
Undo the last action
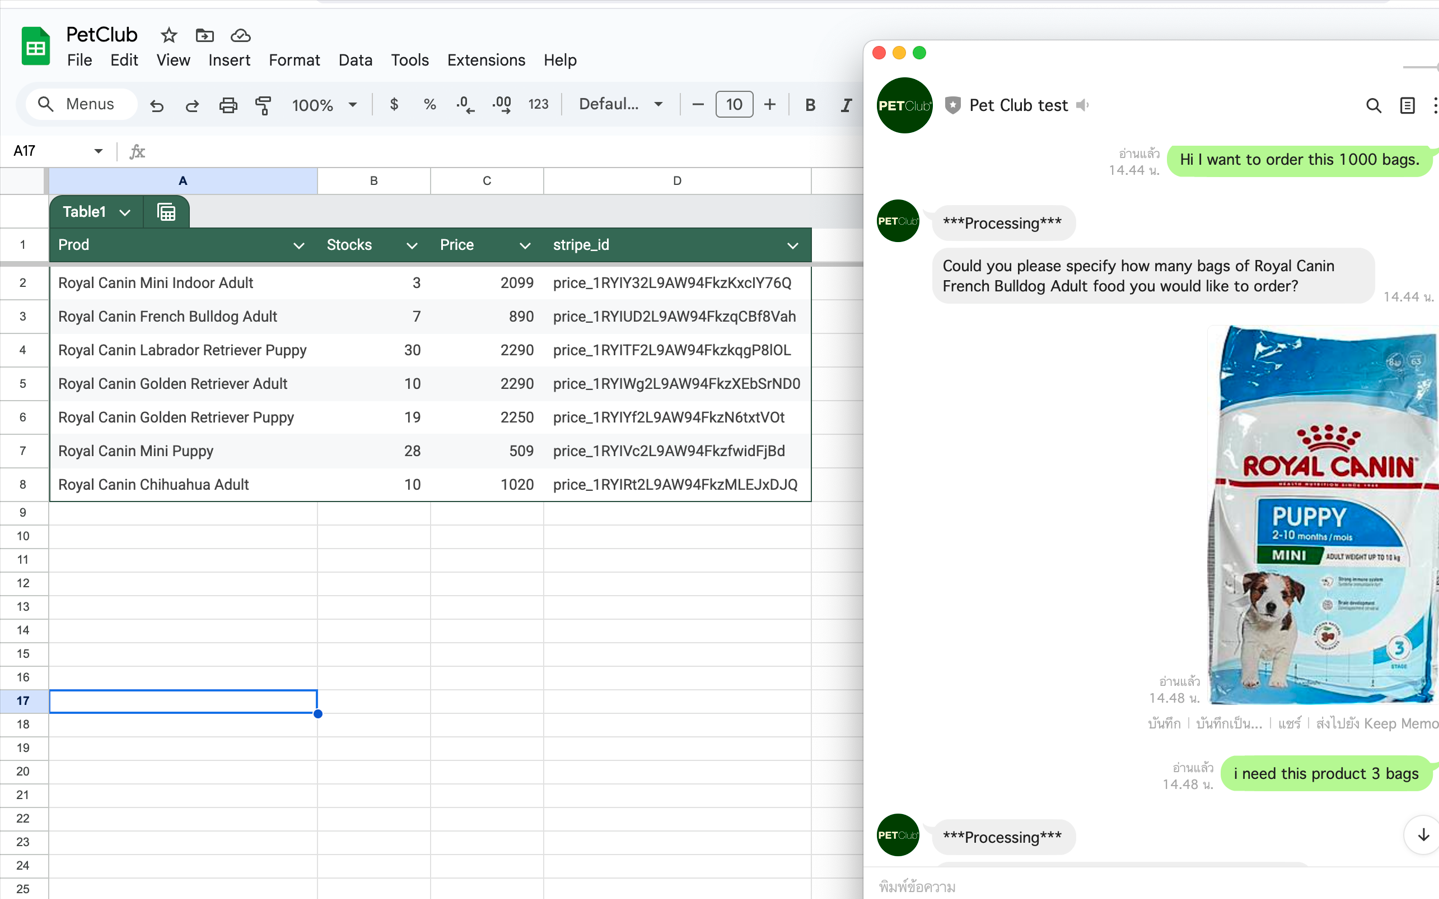pyautogui.click(x=157, y=105)
